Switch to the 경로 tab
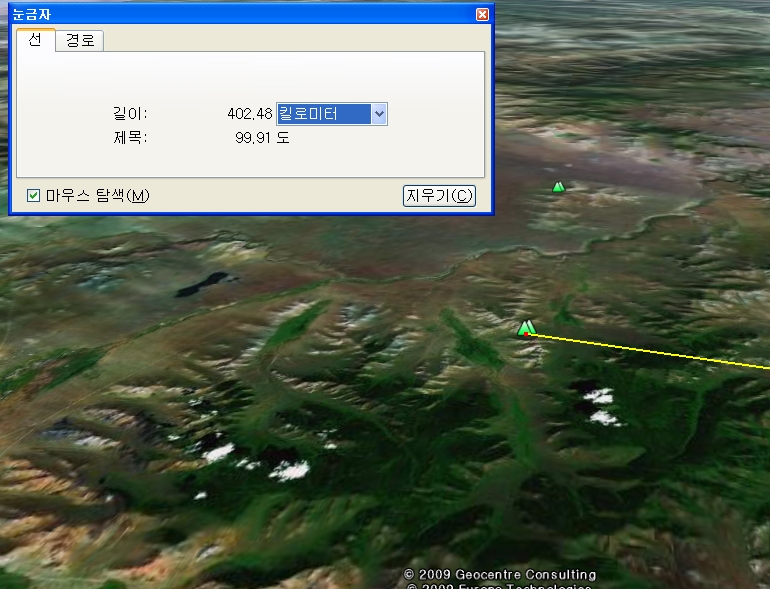 [80, 40]
